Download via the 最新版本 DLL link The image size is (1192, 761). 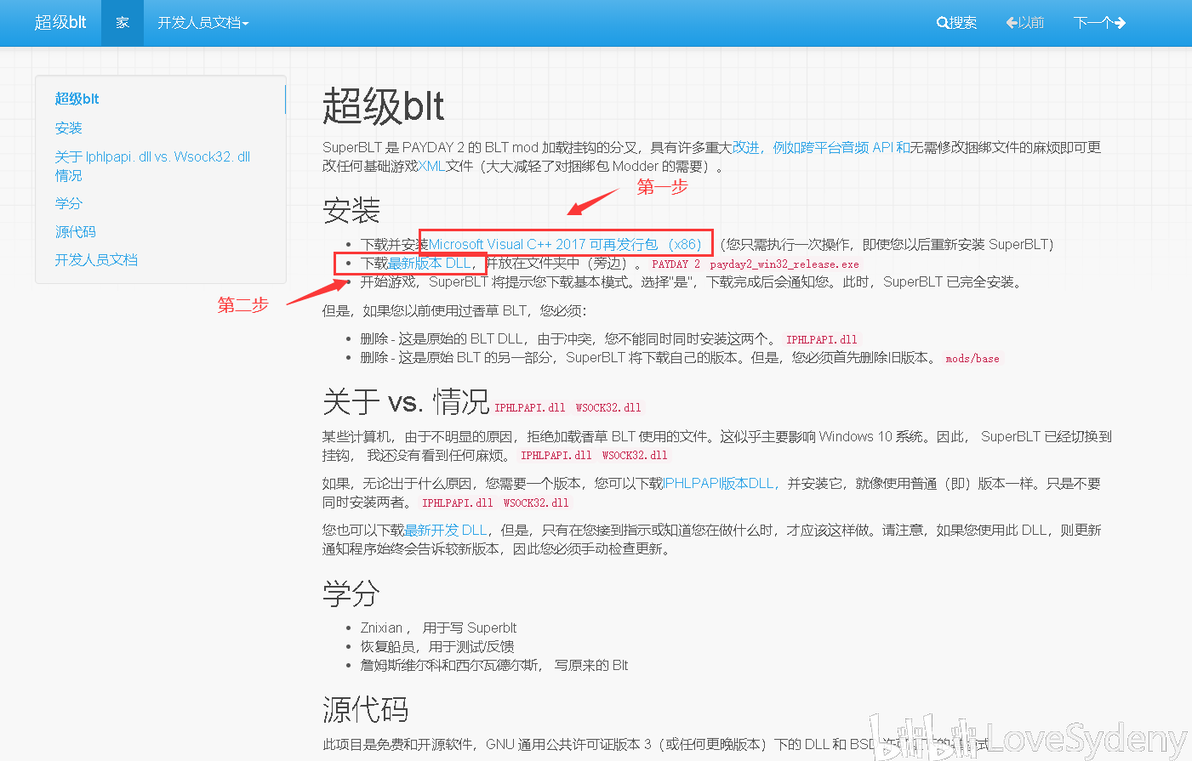(430, 263)
